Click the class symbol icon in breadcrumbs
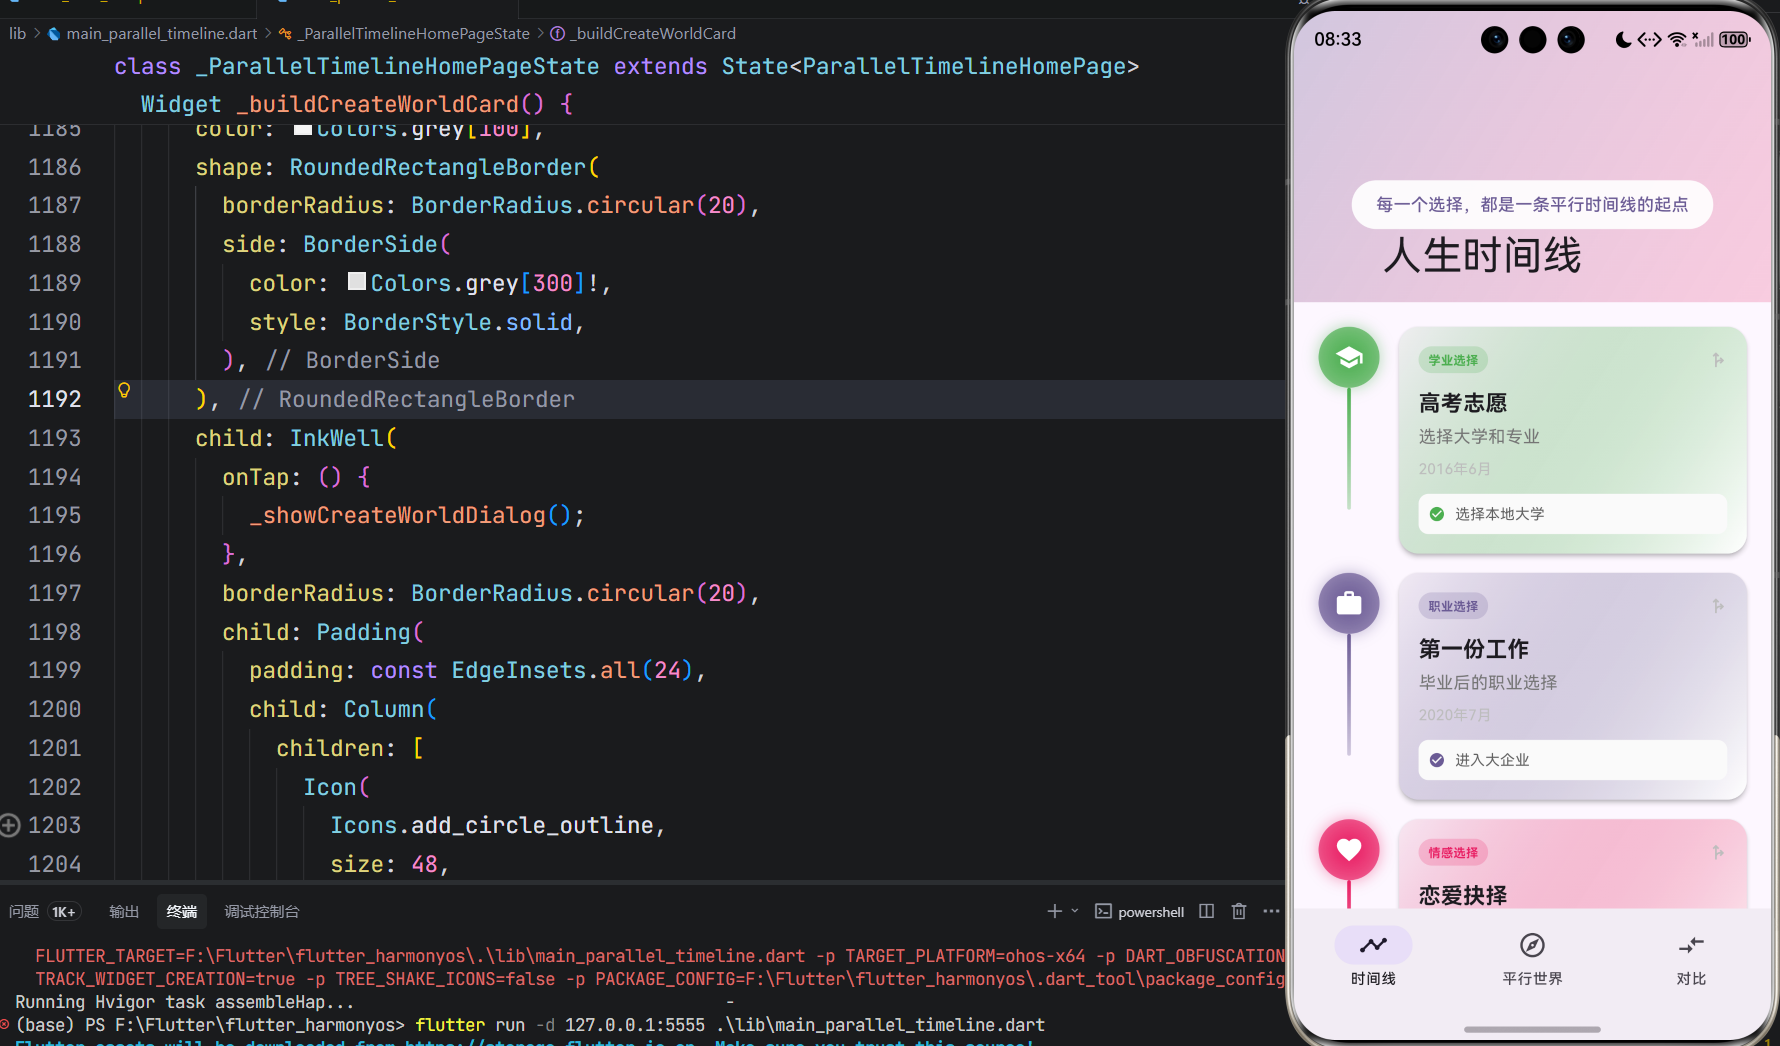This screenshot has width=1780, height=1046. coord(286,34)
